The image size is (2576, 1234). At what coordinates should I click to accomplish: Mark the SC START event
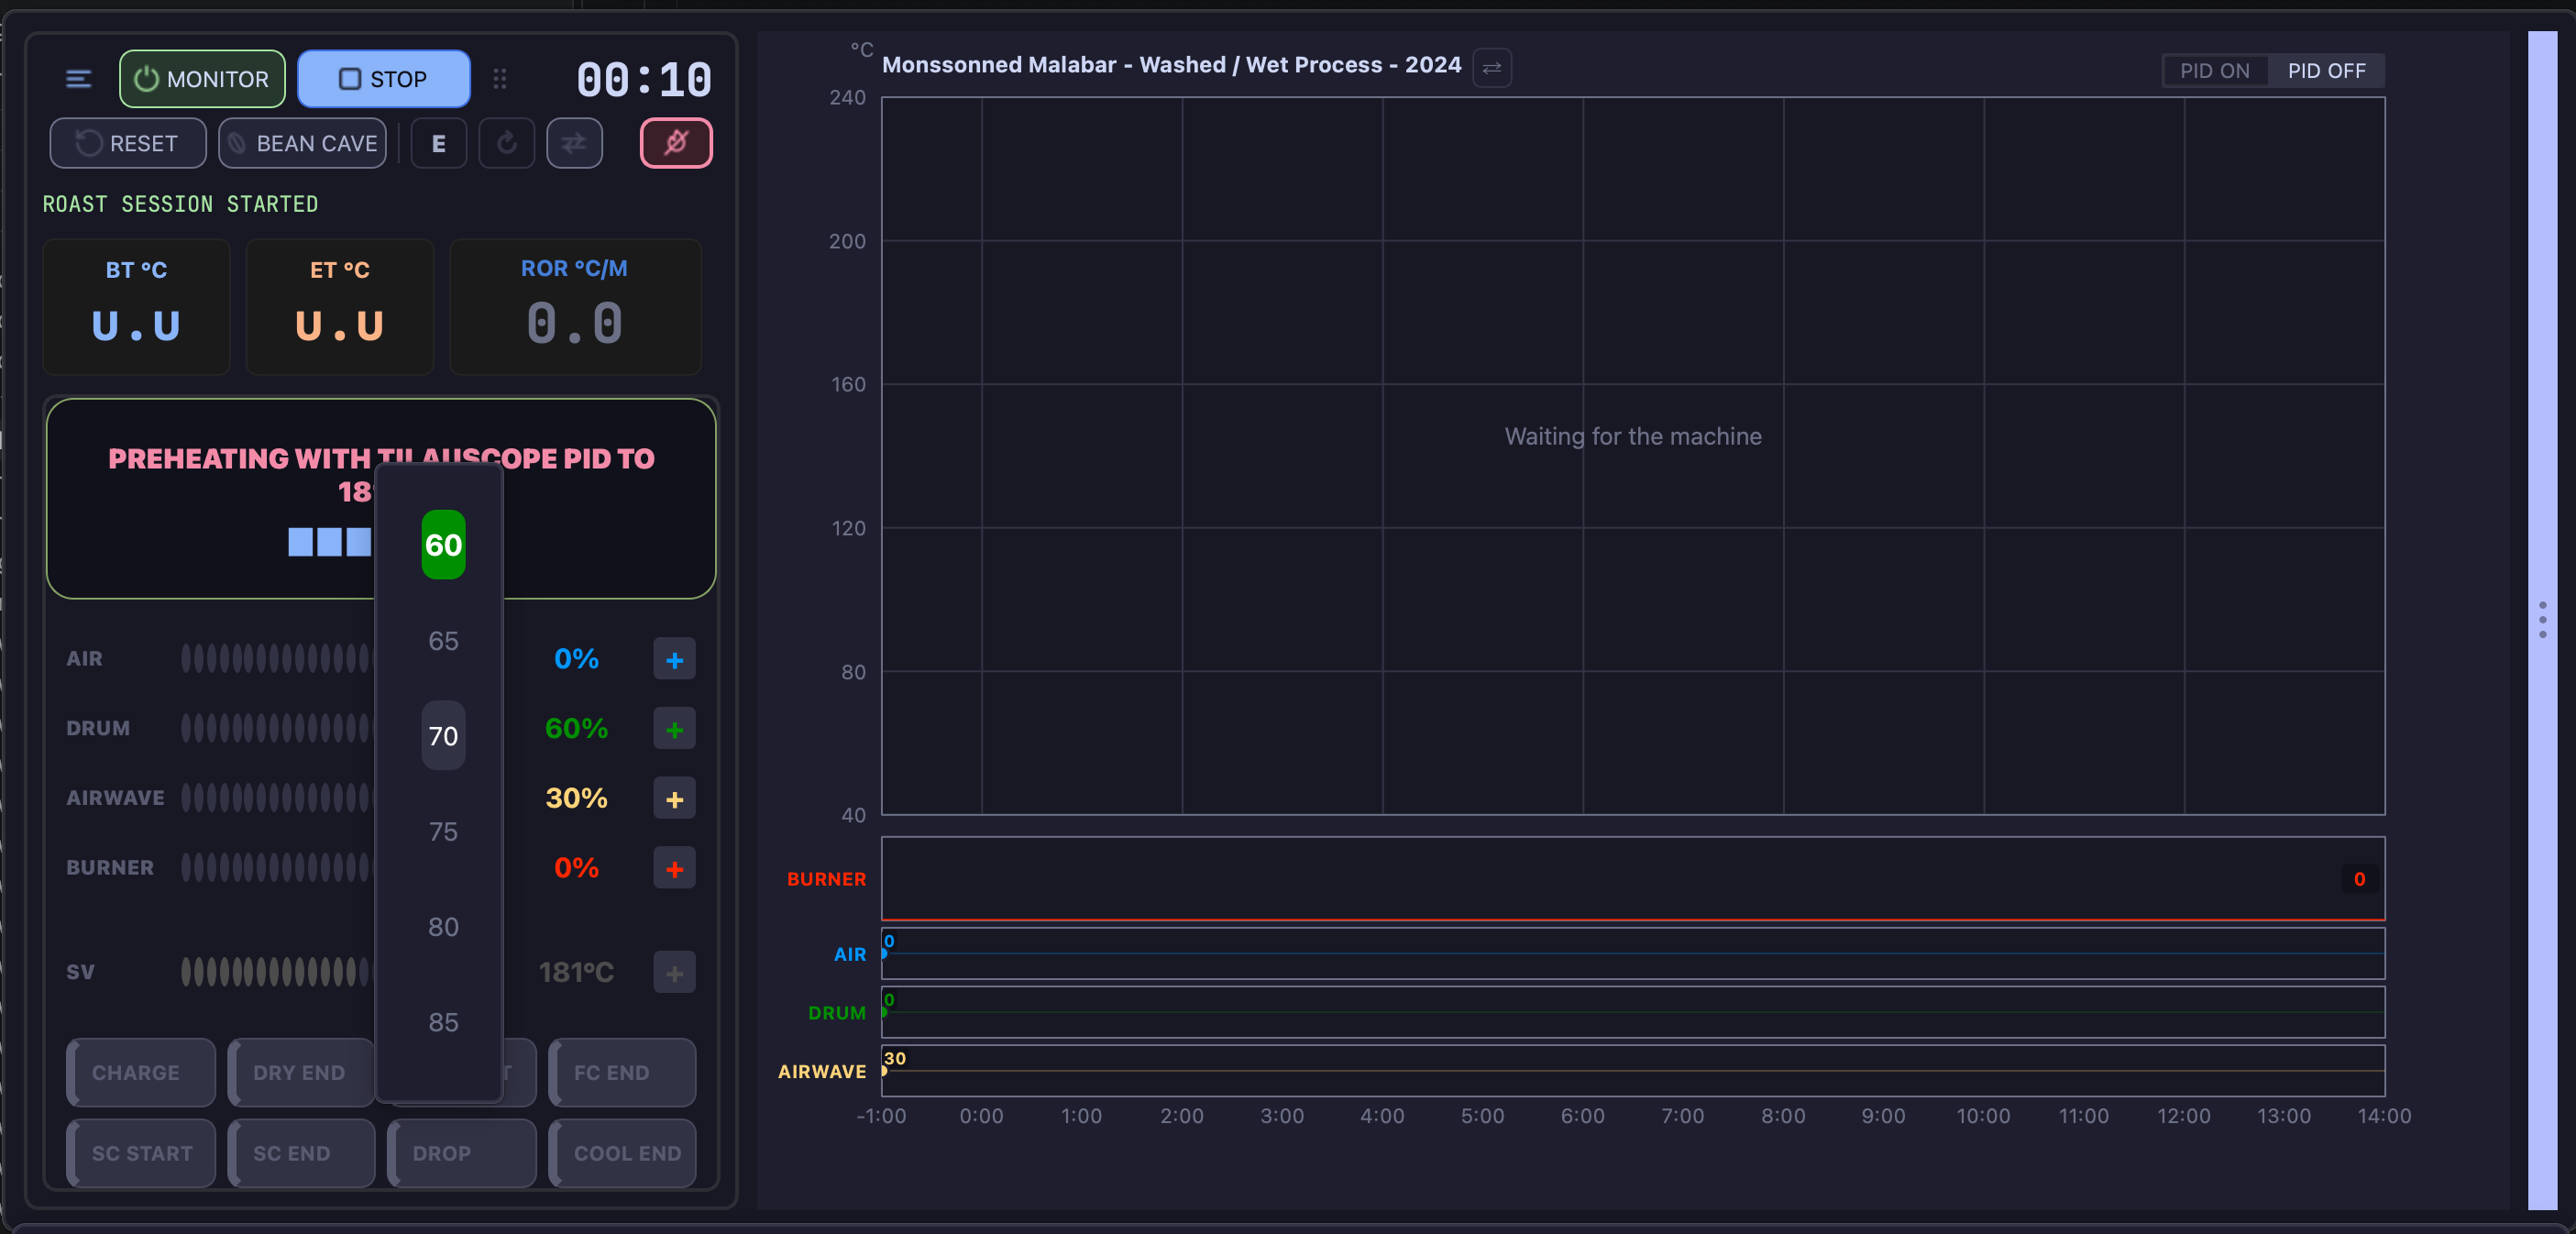[x=141, y=1153]
